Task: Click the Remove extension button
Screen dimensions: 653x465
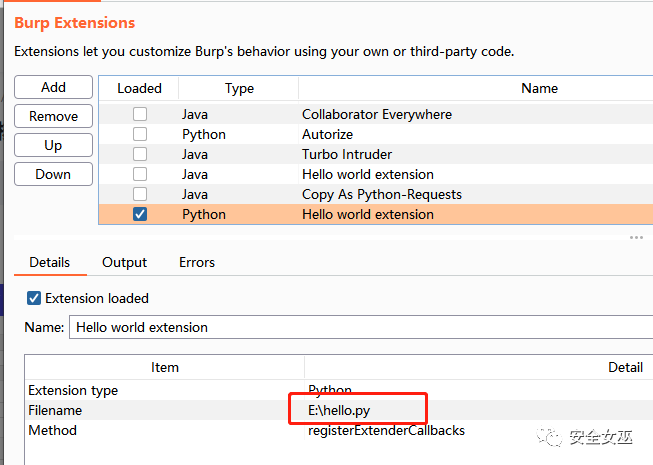Action: [53, 116]
